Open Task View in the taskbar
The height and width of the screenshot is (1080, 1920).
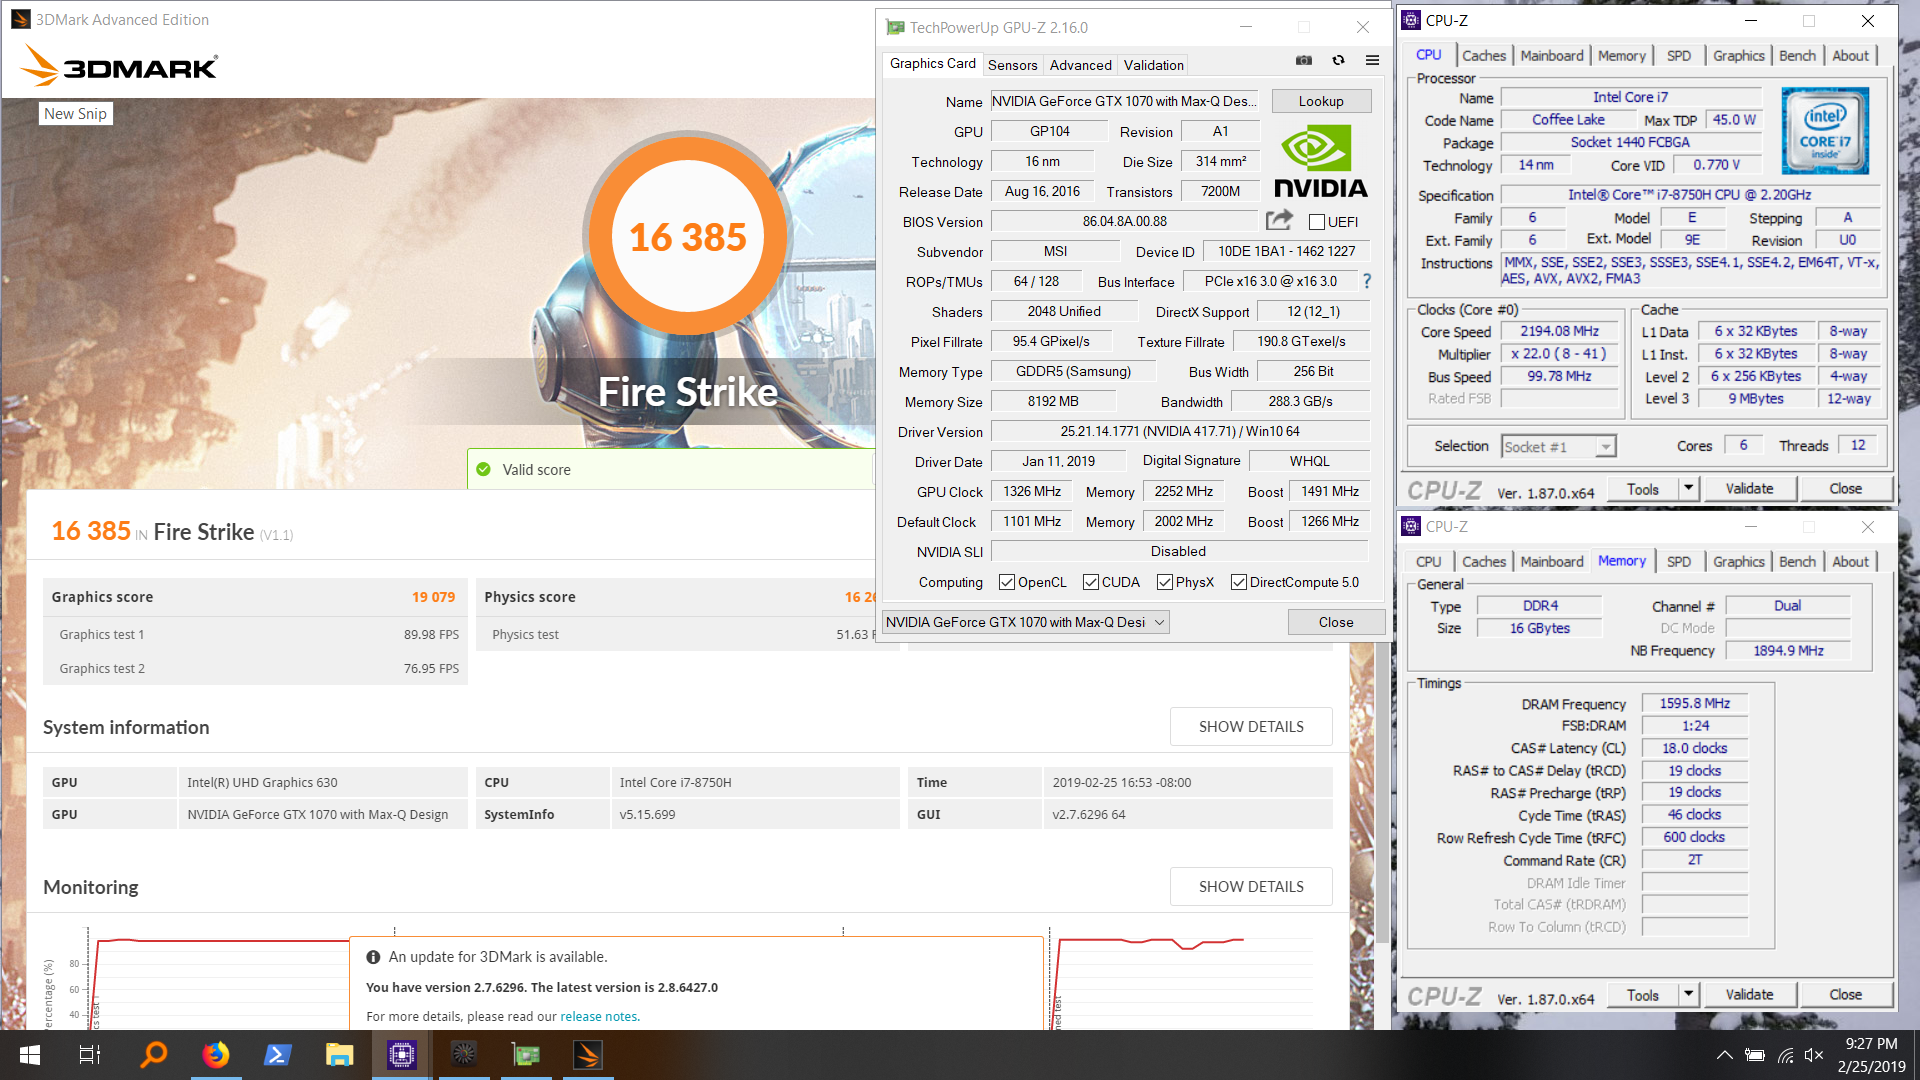90,1055
